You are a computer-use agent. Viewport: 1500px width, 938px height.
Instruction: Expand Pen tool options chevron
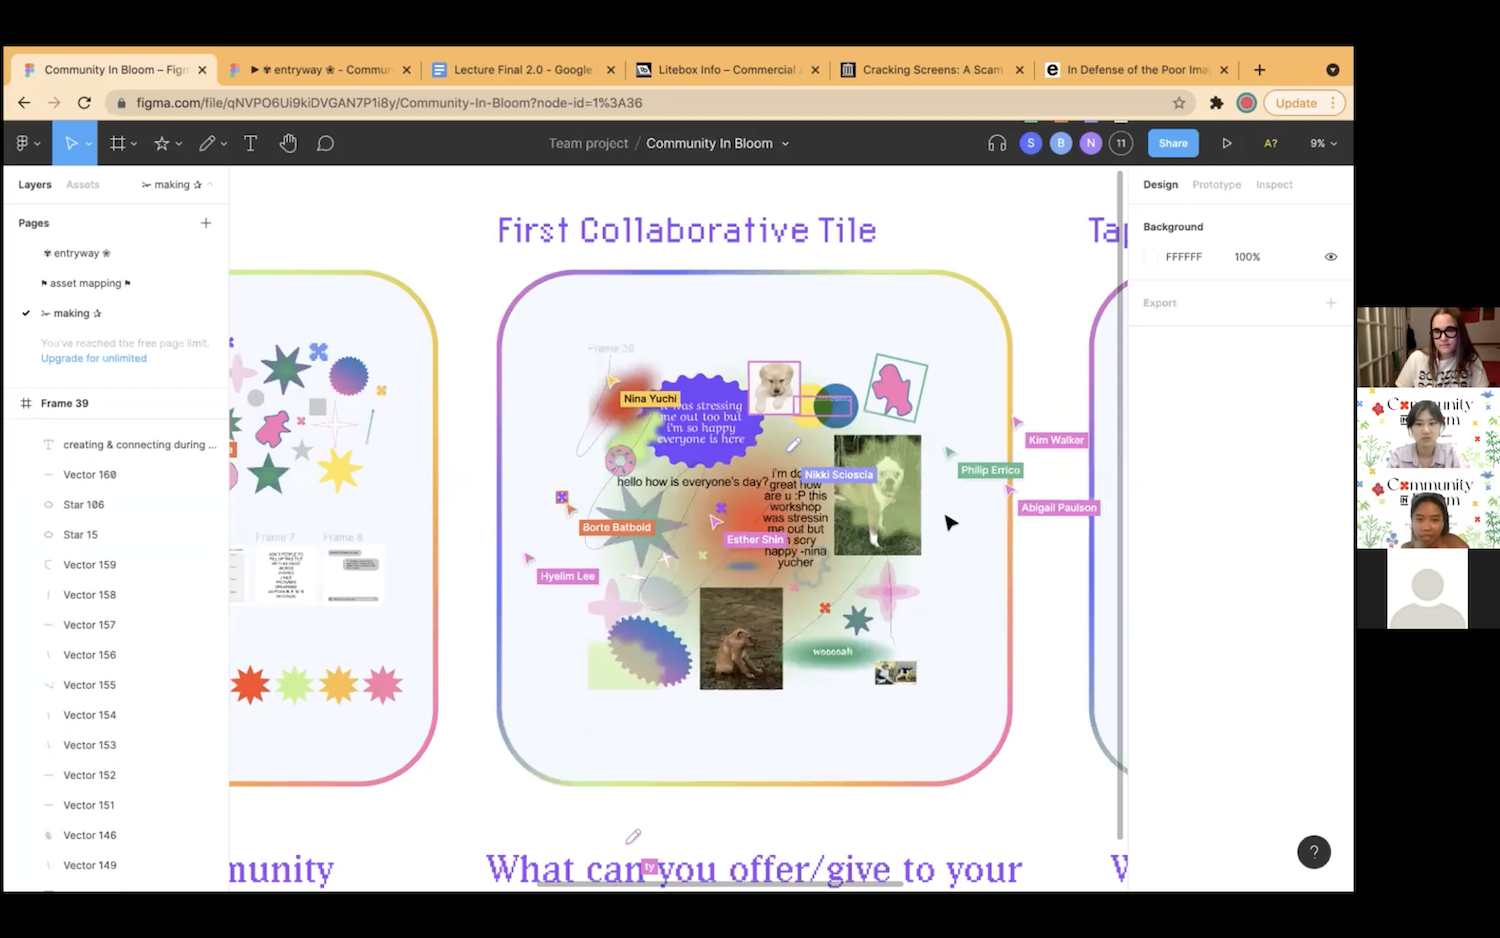pyautogui.click(x=224, y=144)
